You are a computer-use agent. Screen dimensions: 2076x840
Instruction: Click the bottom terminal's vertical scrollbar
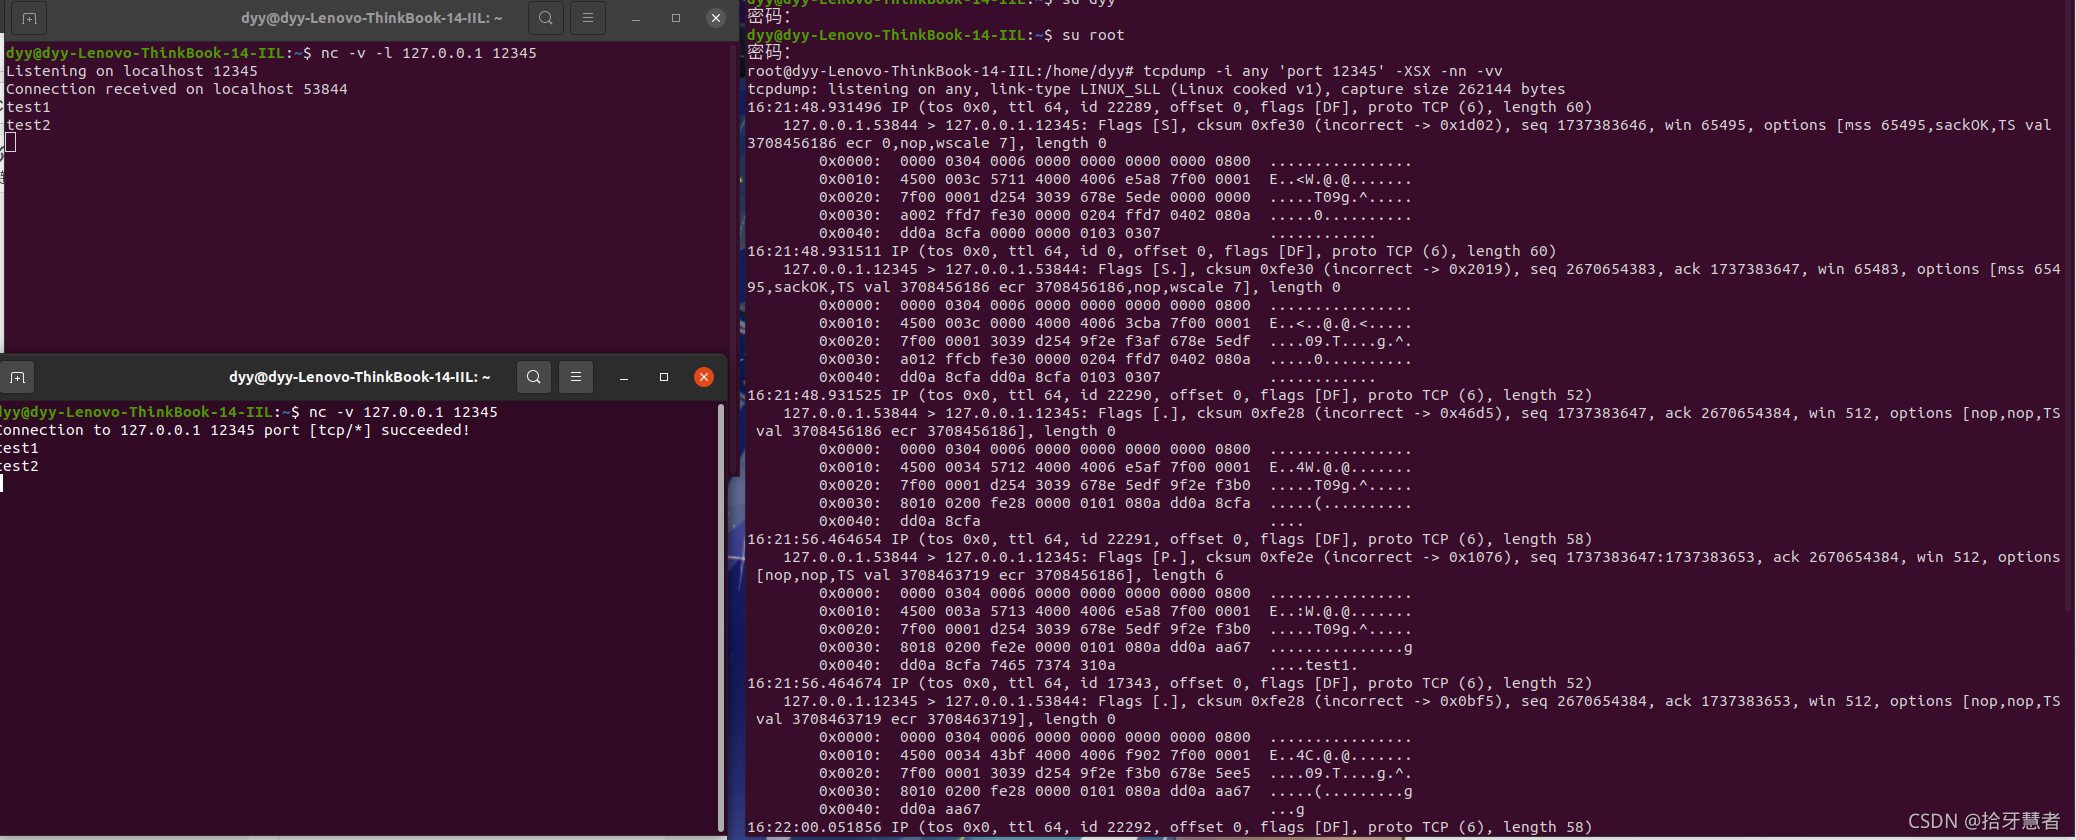pyautogui.click(x=721, y=617)
